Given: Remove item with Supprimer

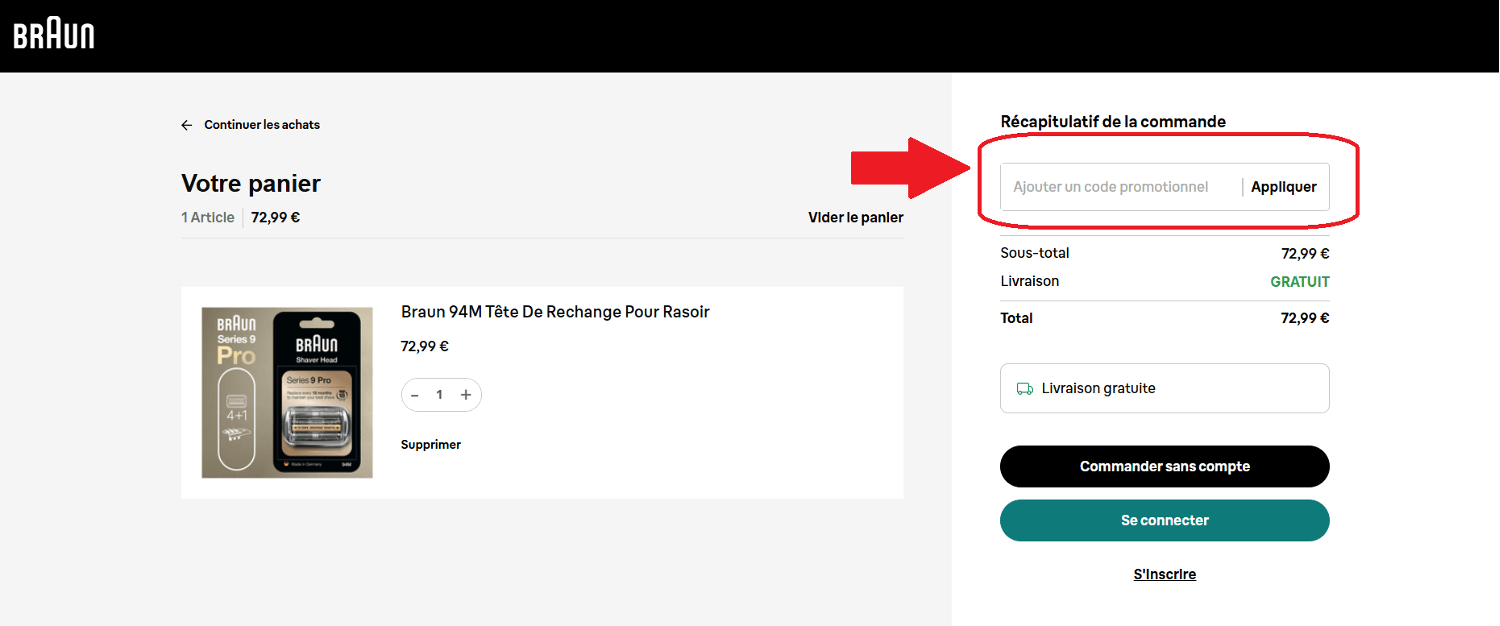Looking at the screenshot, I should (x=431, y=445).
